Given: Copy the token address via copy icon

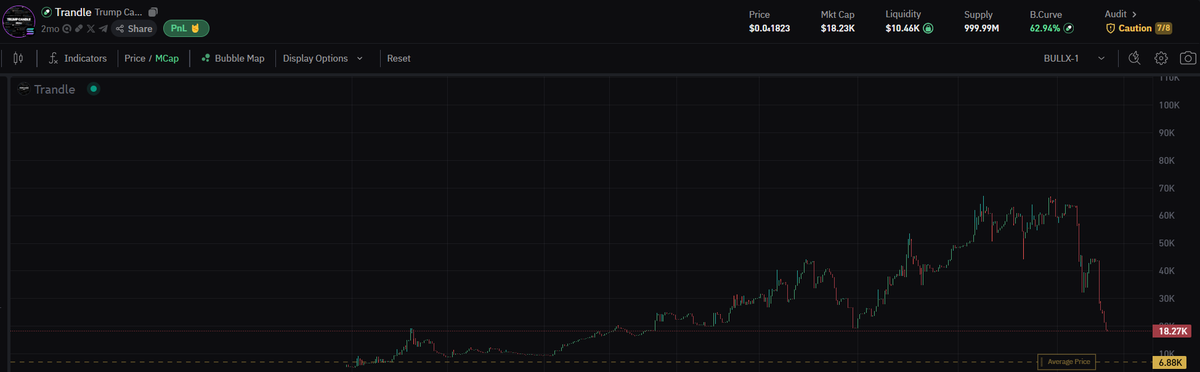Looking at the screenshot, I should point(153,12).
